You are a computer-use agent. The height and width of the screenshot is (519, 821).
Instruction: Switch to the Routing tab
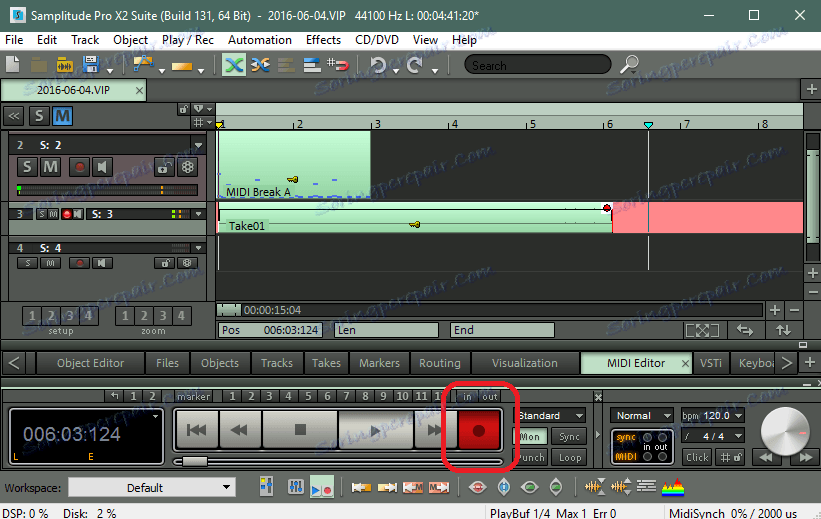tap(439, 363)
